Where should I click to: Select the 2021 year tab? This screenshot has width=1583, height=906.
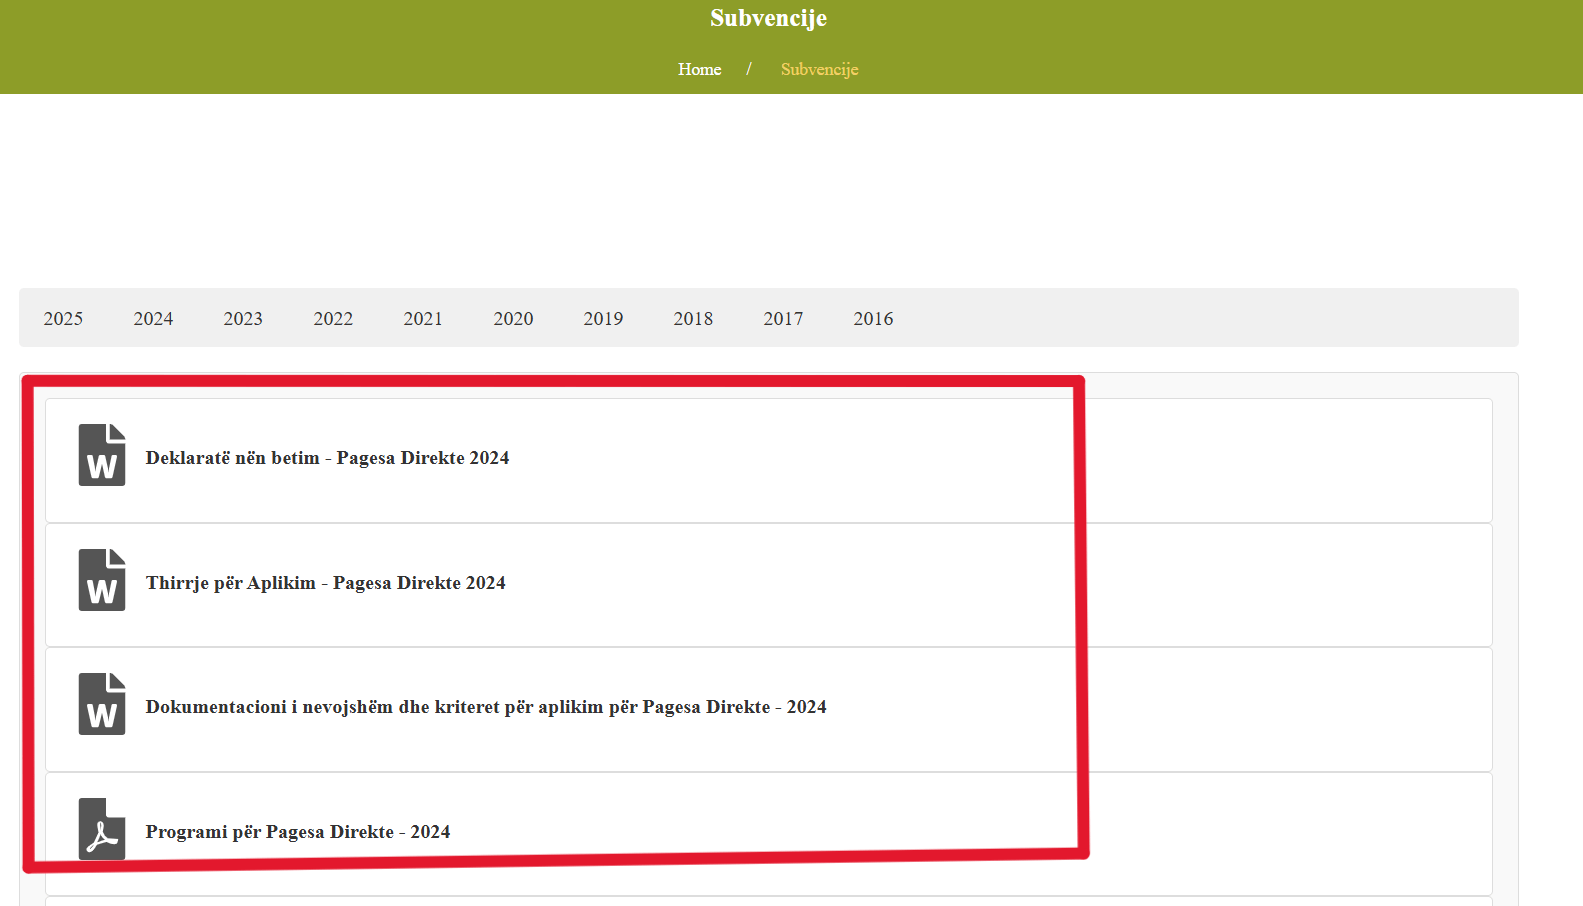[x=423, y=318]
